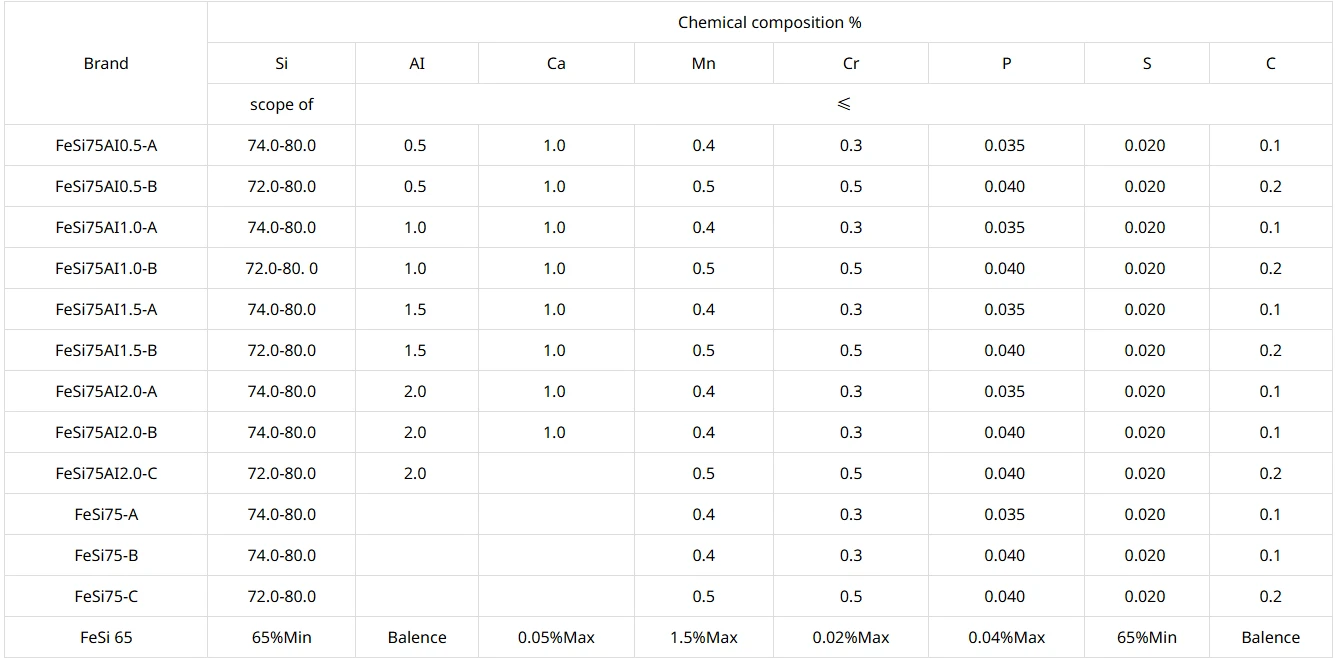The height and width of the screenshot is (658, 1335).
Task: Select the FeSi75-B brand cell
Action: pos(106,555)
